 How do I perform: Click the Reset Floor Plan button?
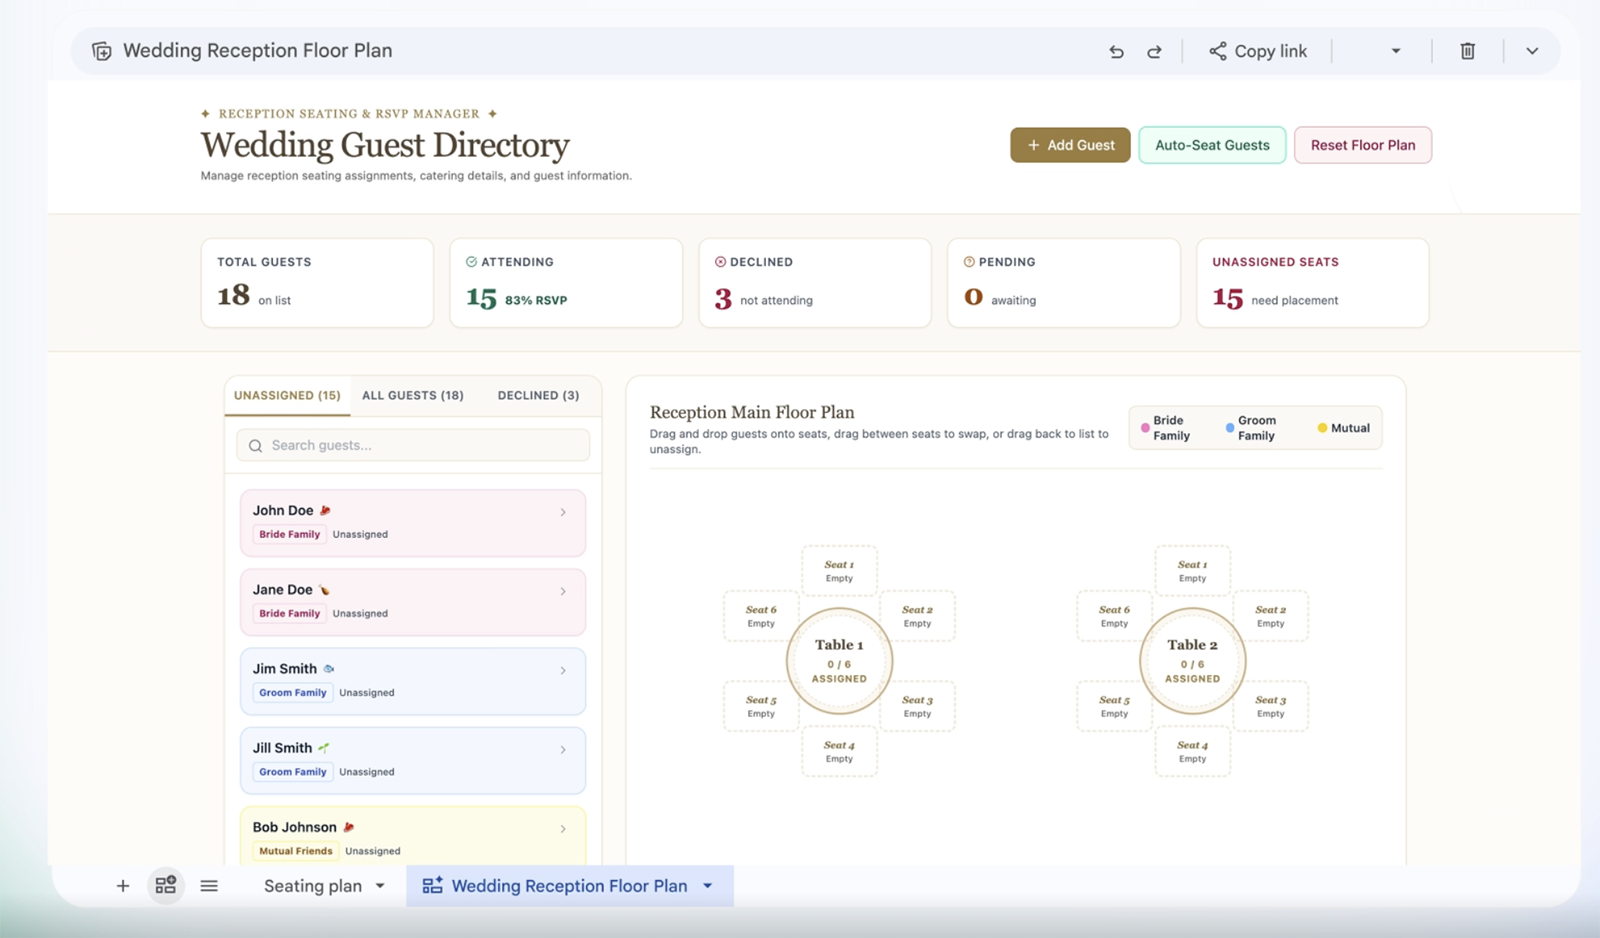(x=1363, y=145)
